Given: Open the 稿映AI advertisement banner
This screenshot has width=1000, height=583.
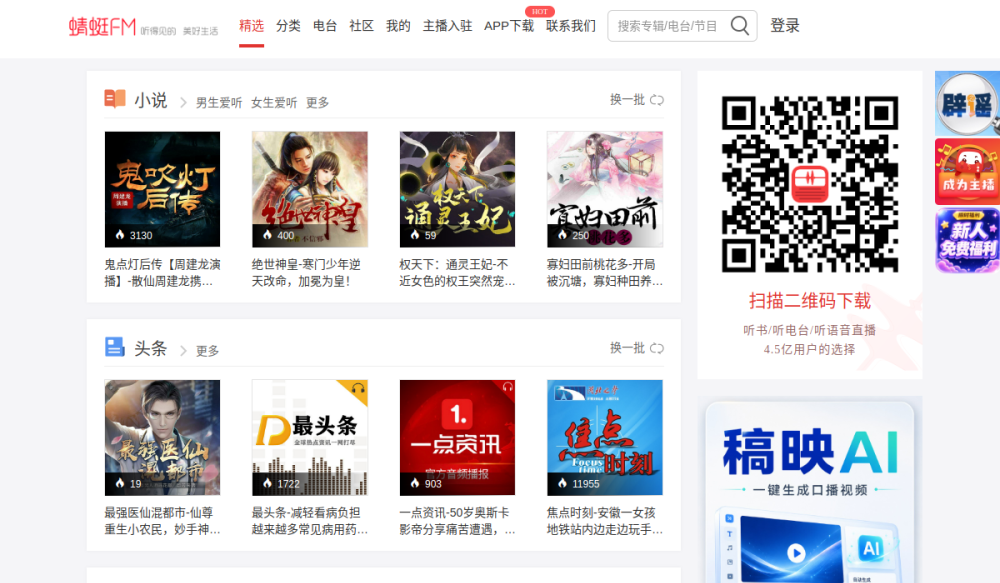Looking at the screenshot, I should pyautogui.click(x=810, y=490).
